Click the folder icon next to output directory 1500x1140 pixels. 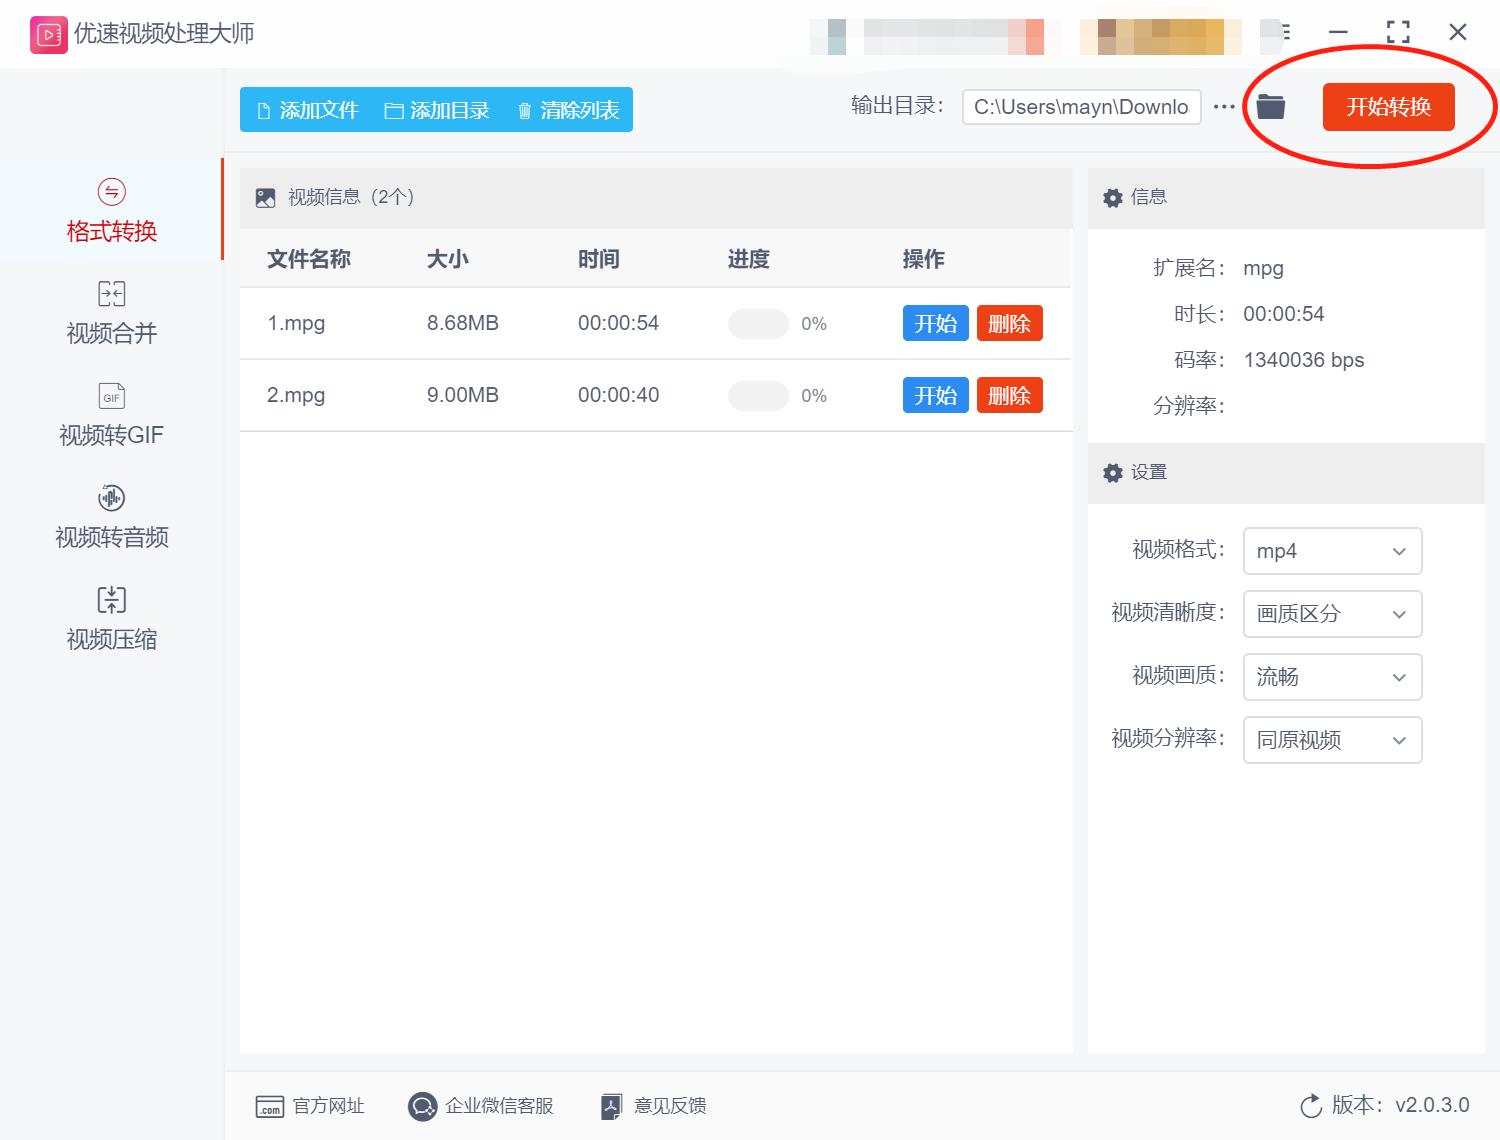[x=1270, y=106]
